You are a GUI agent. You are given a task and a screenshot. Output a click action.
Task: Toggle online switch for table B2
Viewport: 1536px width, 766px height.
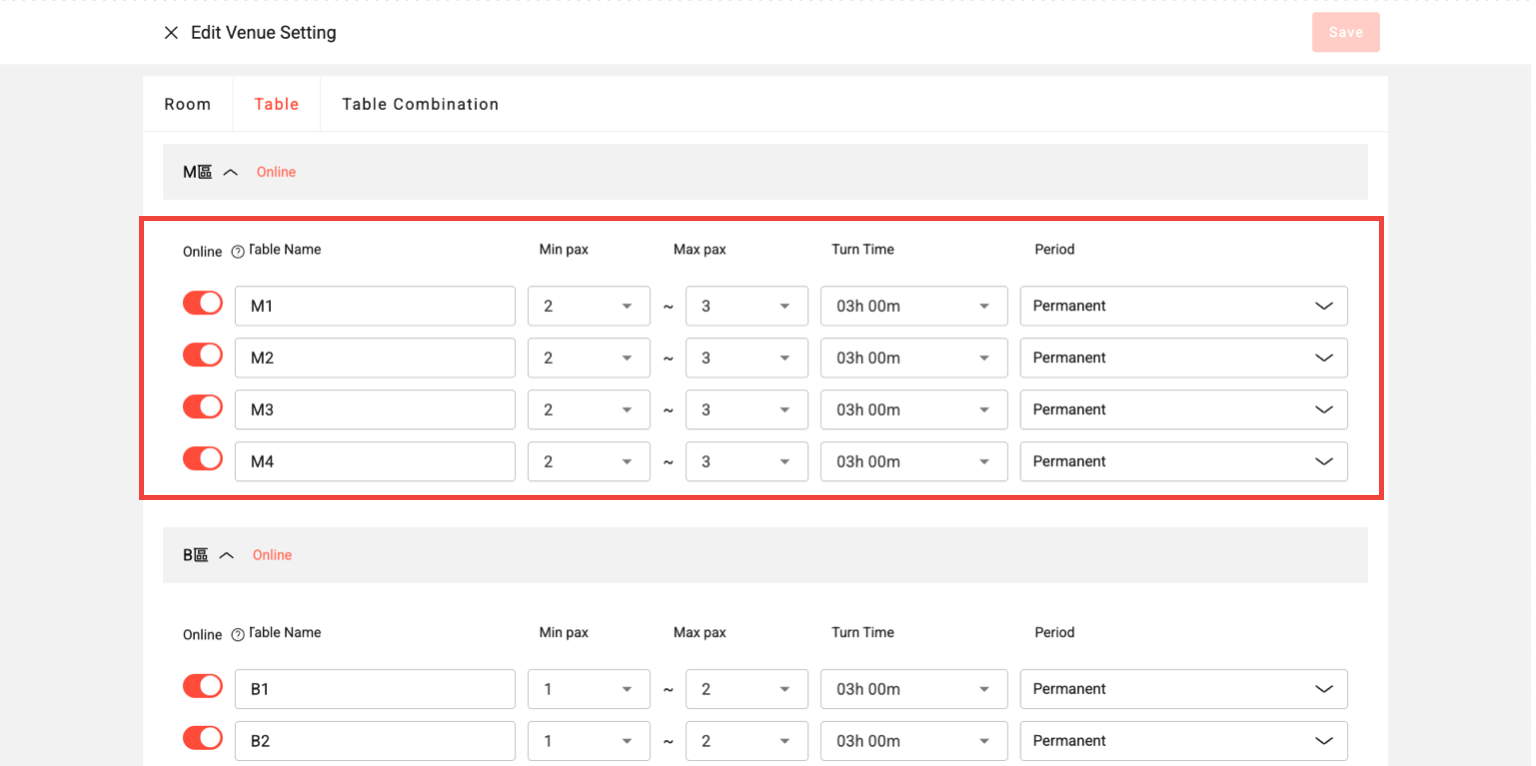(203, 739)
